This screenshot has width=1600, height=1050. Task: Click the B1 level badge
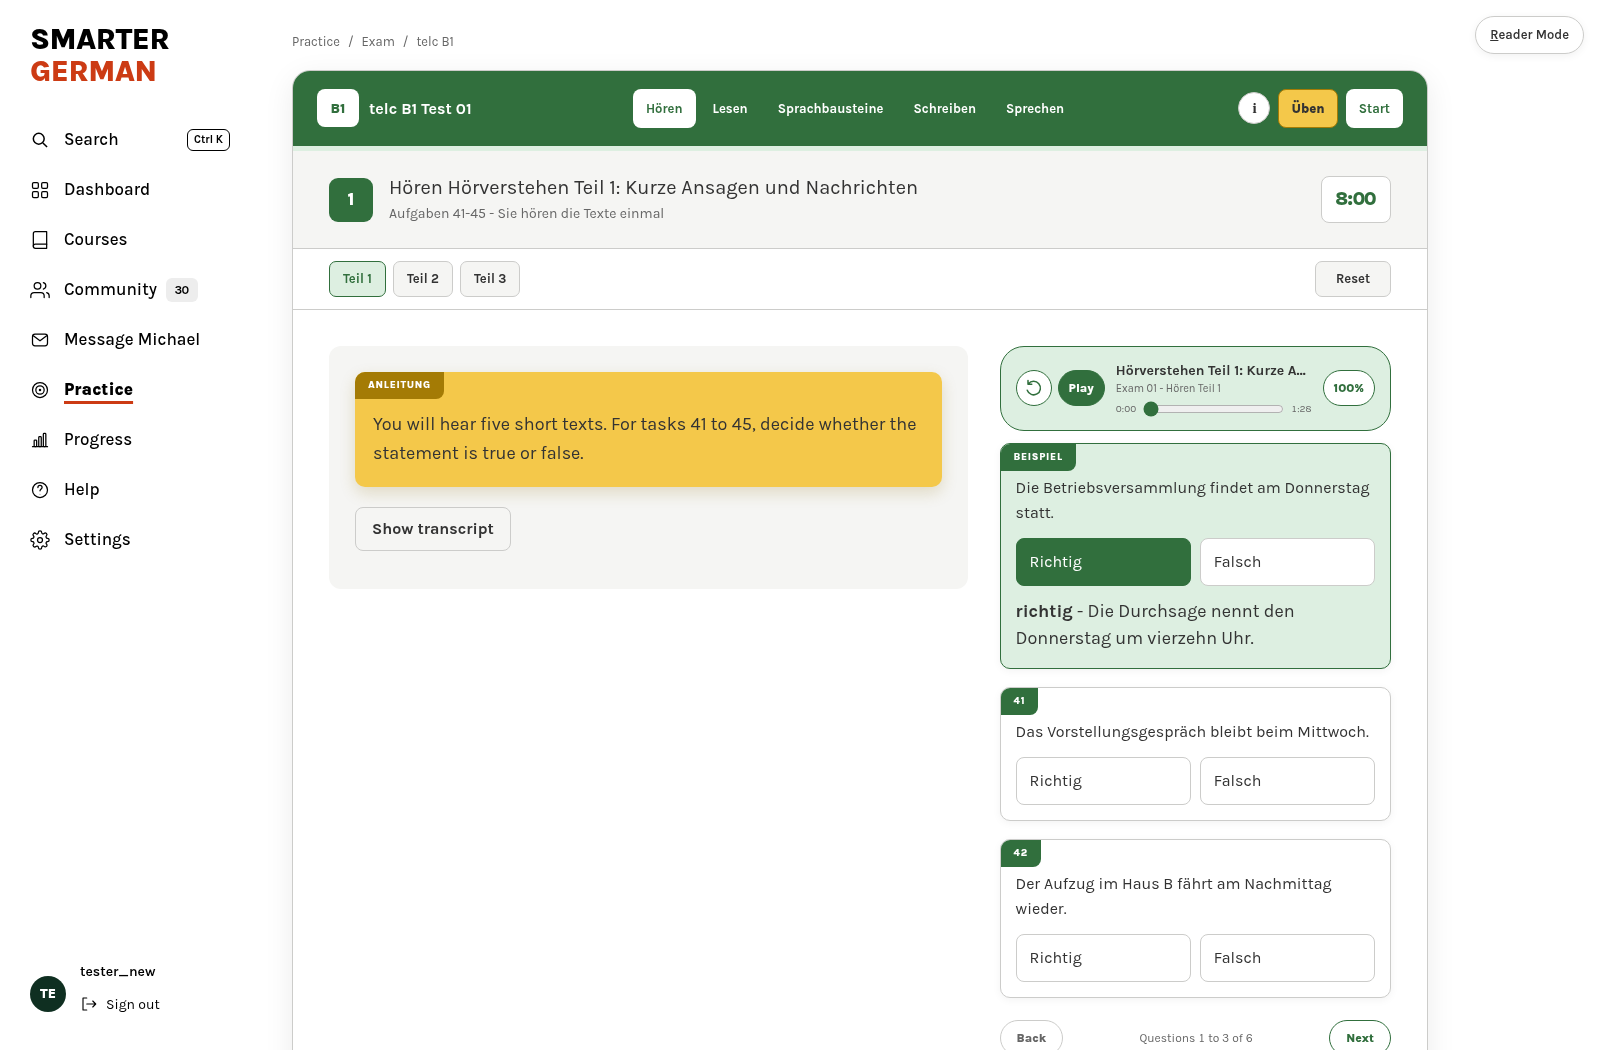[338, 108]
